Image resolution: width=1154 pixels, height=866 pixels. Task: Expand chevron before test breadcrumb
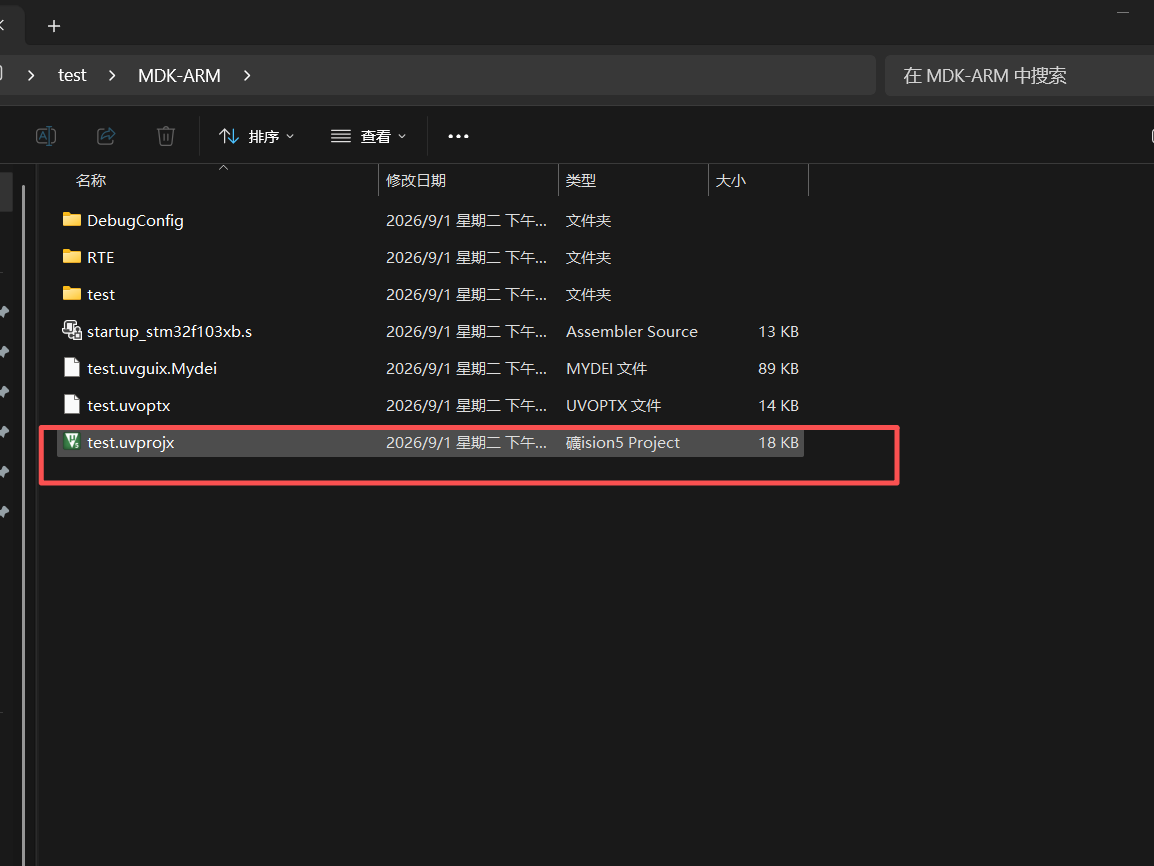coord(31,75)
